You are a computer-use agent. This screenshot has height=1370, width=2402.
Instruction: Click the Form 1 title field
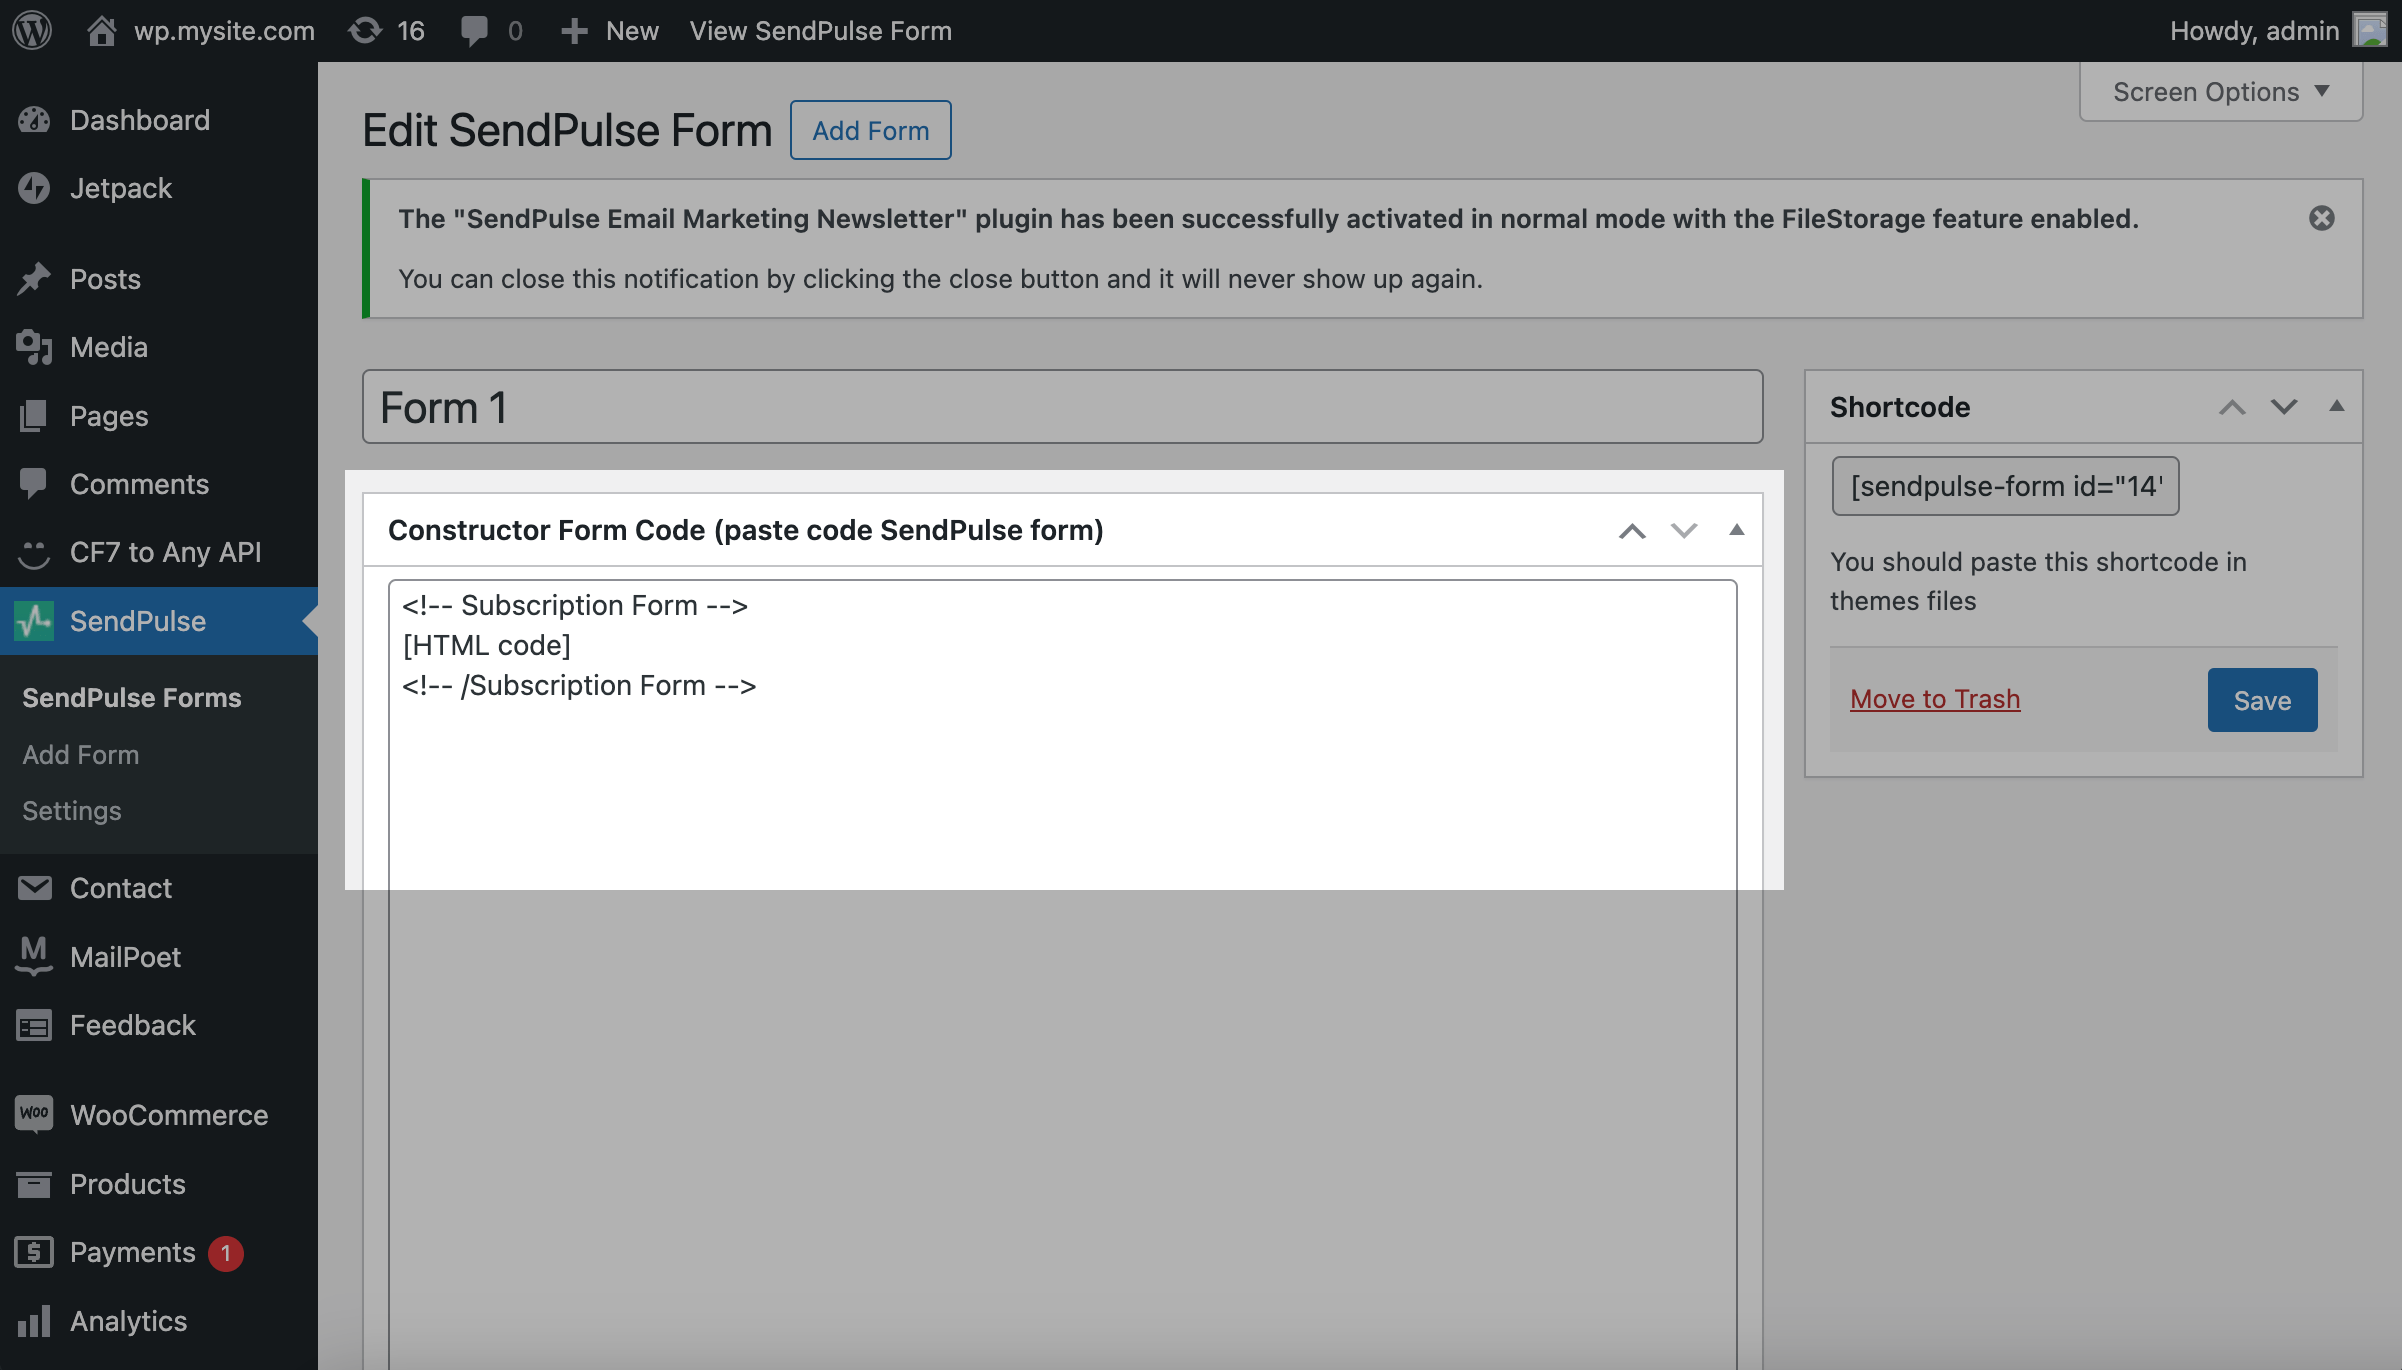[x=1062, y=407]
